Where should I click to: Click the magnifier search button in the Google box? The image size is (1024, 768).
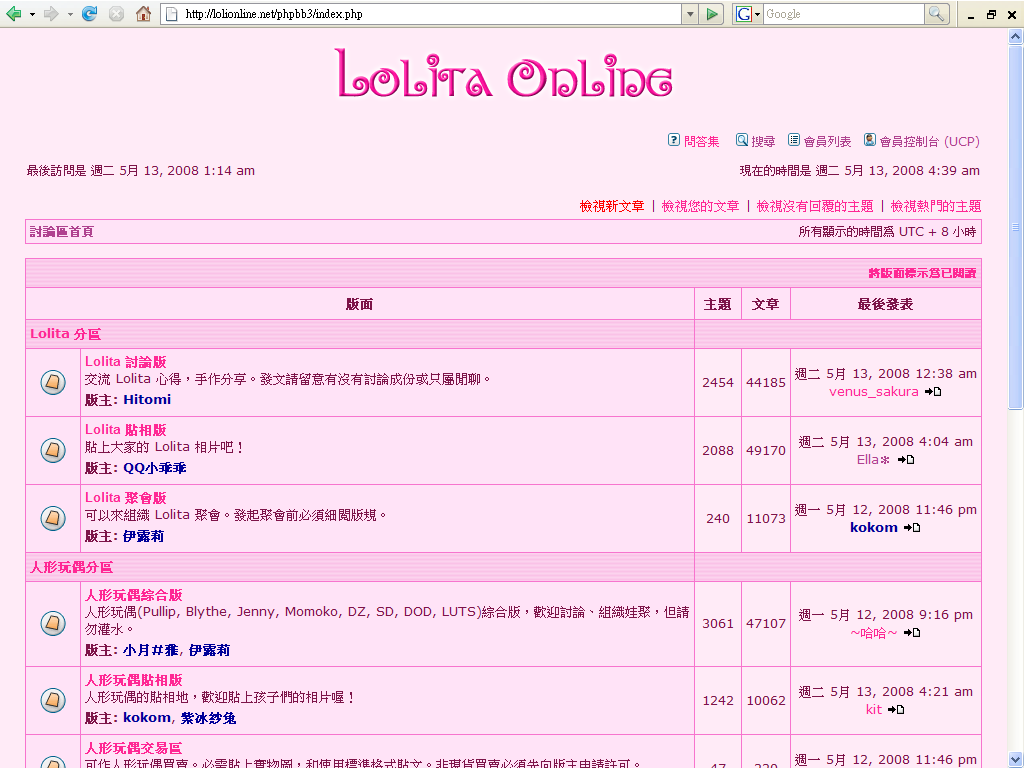coord(936,14)
